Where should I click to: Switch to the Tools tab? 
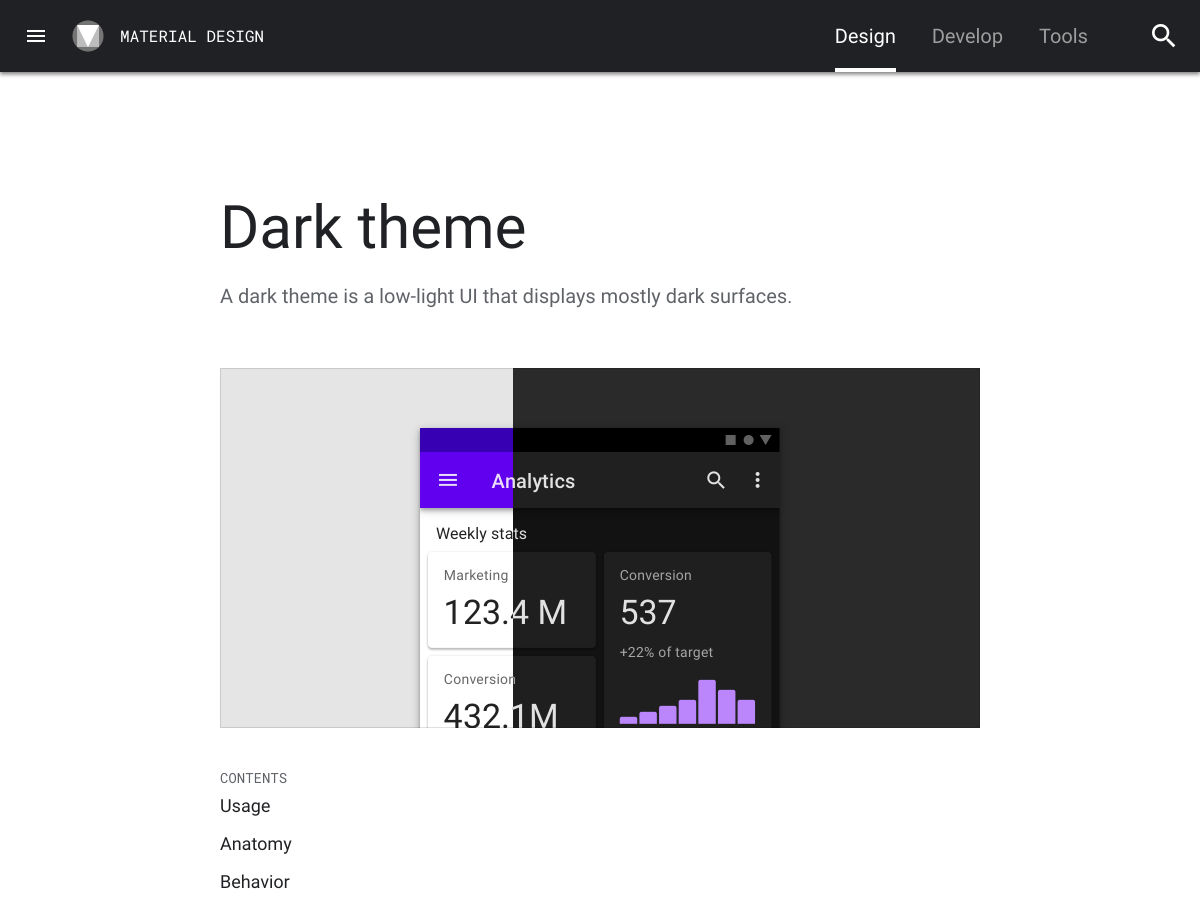pos(1063,36)
